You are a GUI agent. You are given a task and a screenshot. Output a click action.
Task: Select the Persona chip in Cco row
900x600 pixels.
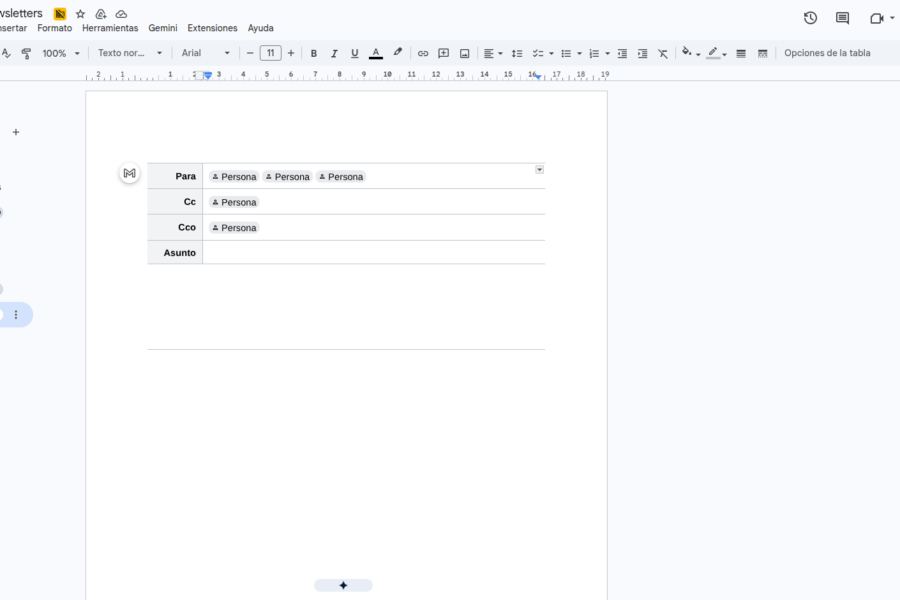(x=234, y=228)
